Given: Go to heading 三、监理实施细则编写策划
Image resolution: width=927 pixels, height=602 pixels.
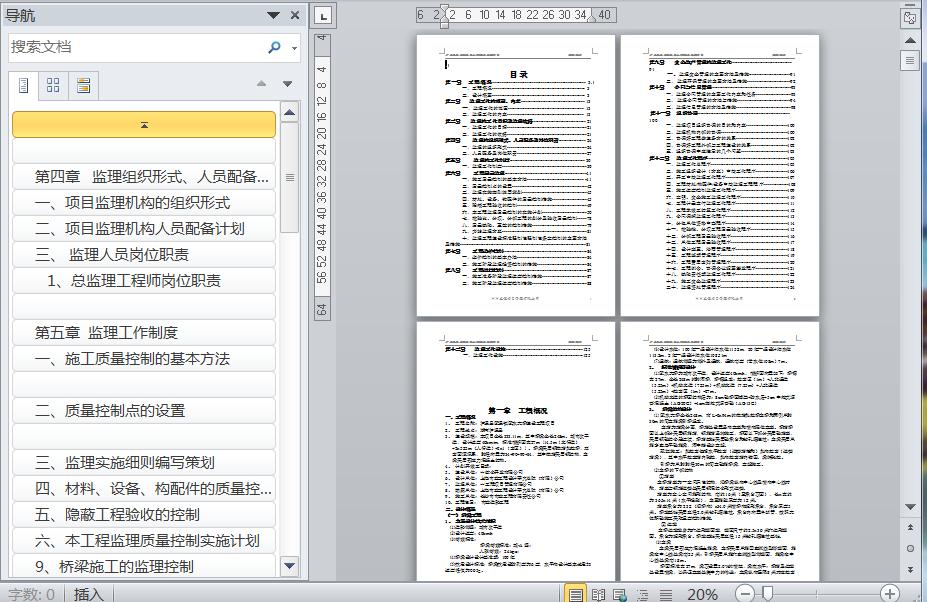Looking at the screenshot, I should 144,463.
